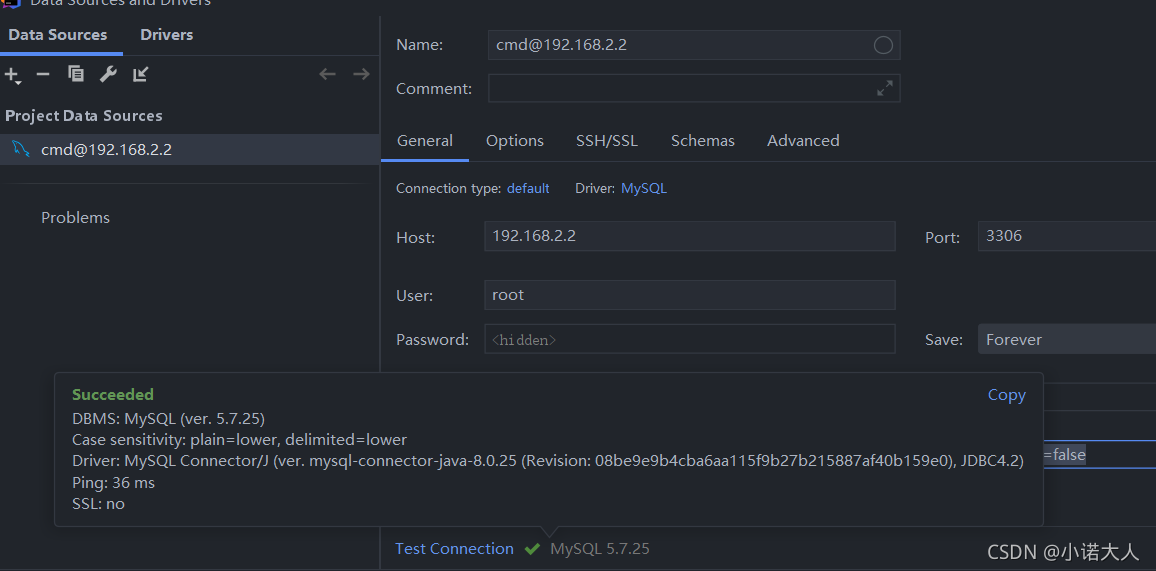Screen dimensions: 1156x571
Task: Click the 'Driver: MySQL Connector/J' line
Action: (x=548, y=461)
